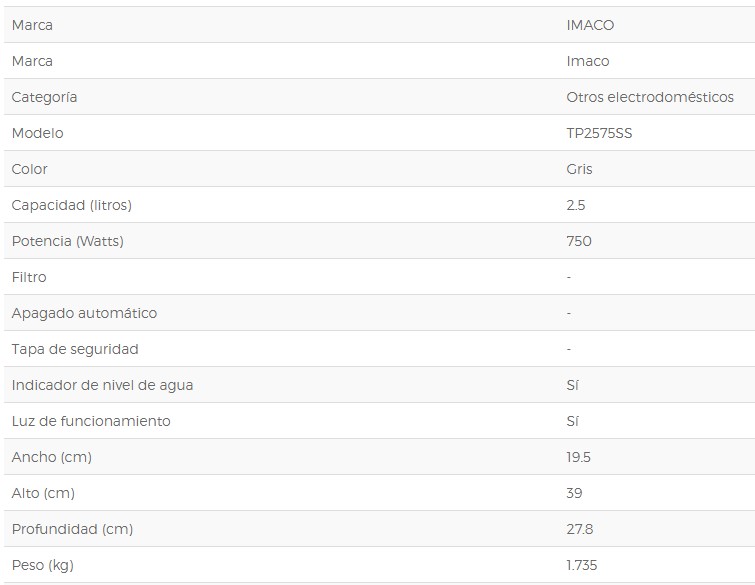Select the Otros electrodomésticos category value
The width and height of the screenshot is (755, 585).
pyautogui.click(x=650, y=97)
